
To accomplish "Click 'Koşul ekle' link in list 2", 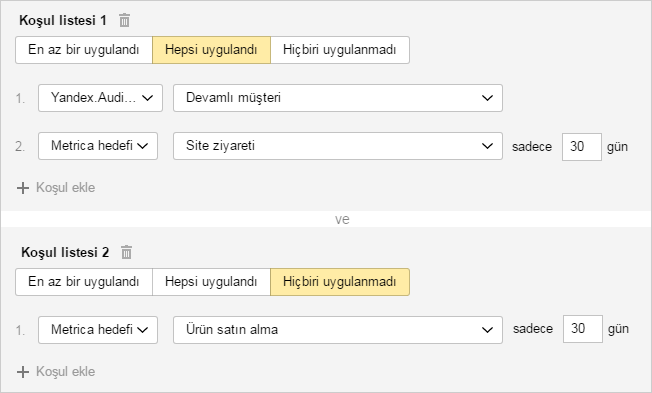I will (x=65, y=371).
